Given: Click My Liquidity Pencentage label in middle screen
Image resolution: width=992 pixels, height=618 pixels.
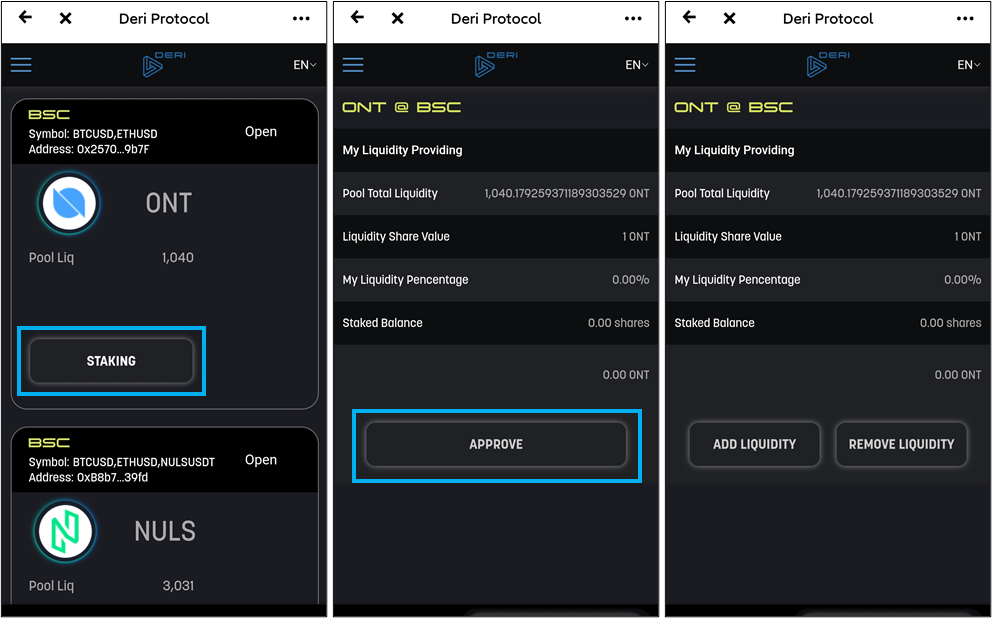Looking at the screenshot, I should [406, 280].
